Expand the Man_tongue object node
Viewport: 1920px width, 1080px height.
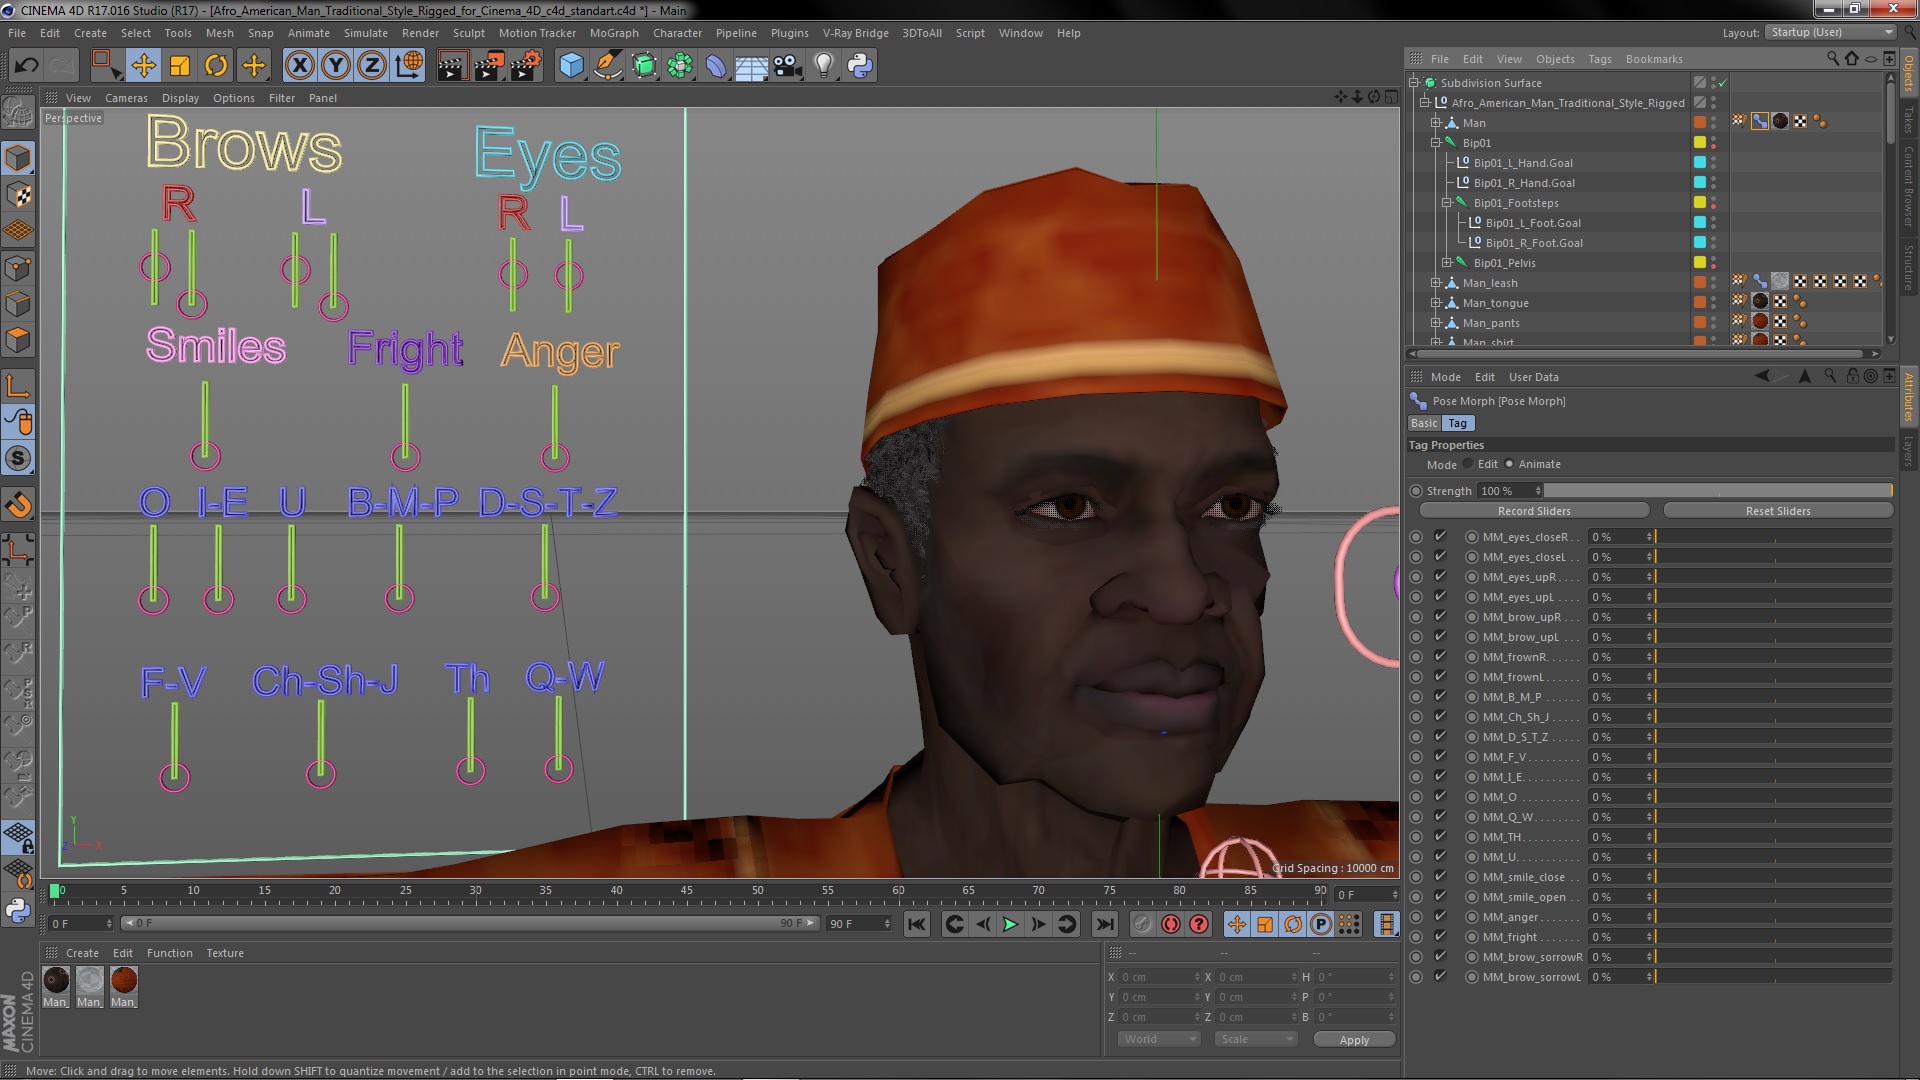[x=1436, y=303]
